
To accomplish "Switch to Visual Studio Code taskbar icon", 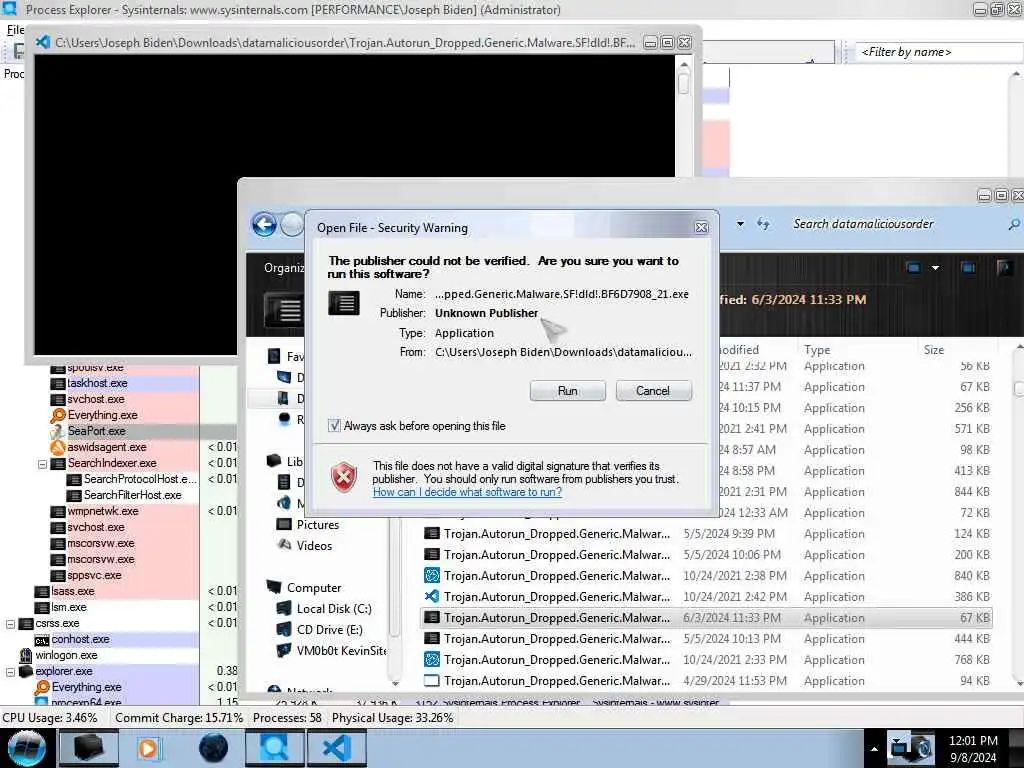I will point(337,748).
